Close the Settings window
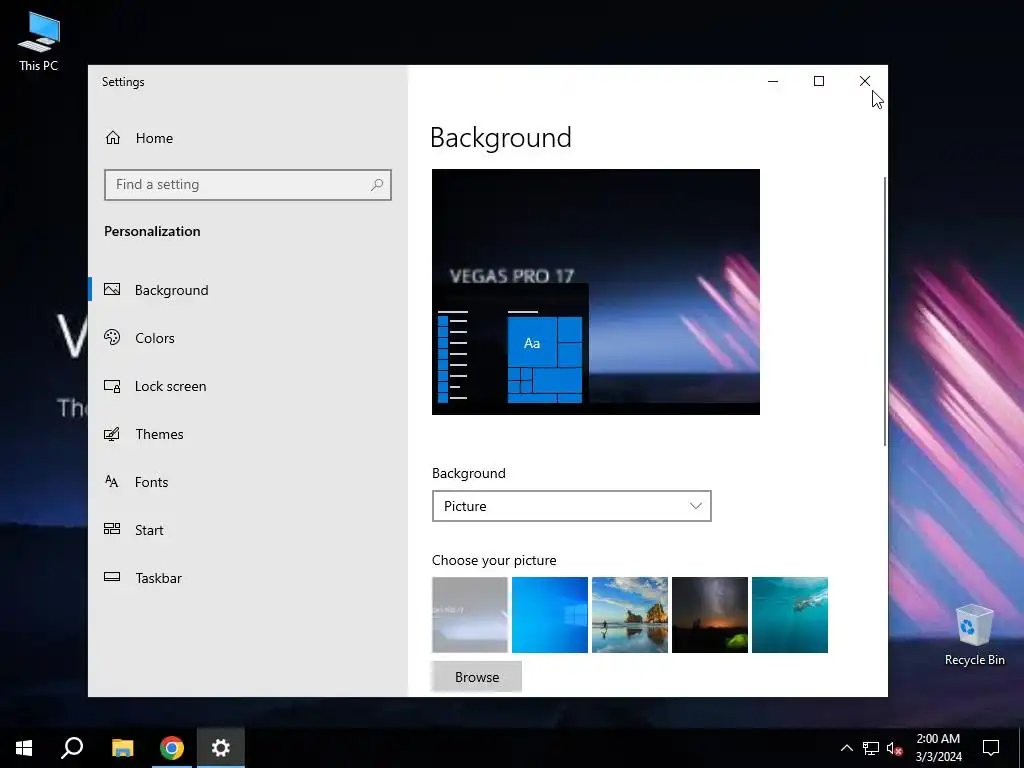Image resolution: width=1024 pixels, height=768 pixels. 865,82
